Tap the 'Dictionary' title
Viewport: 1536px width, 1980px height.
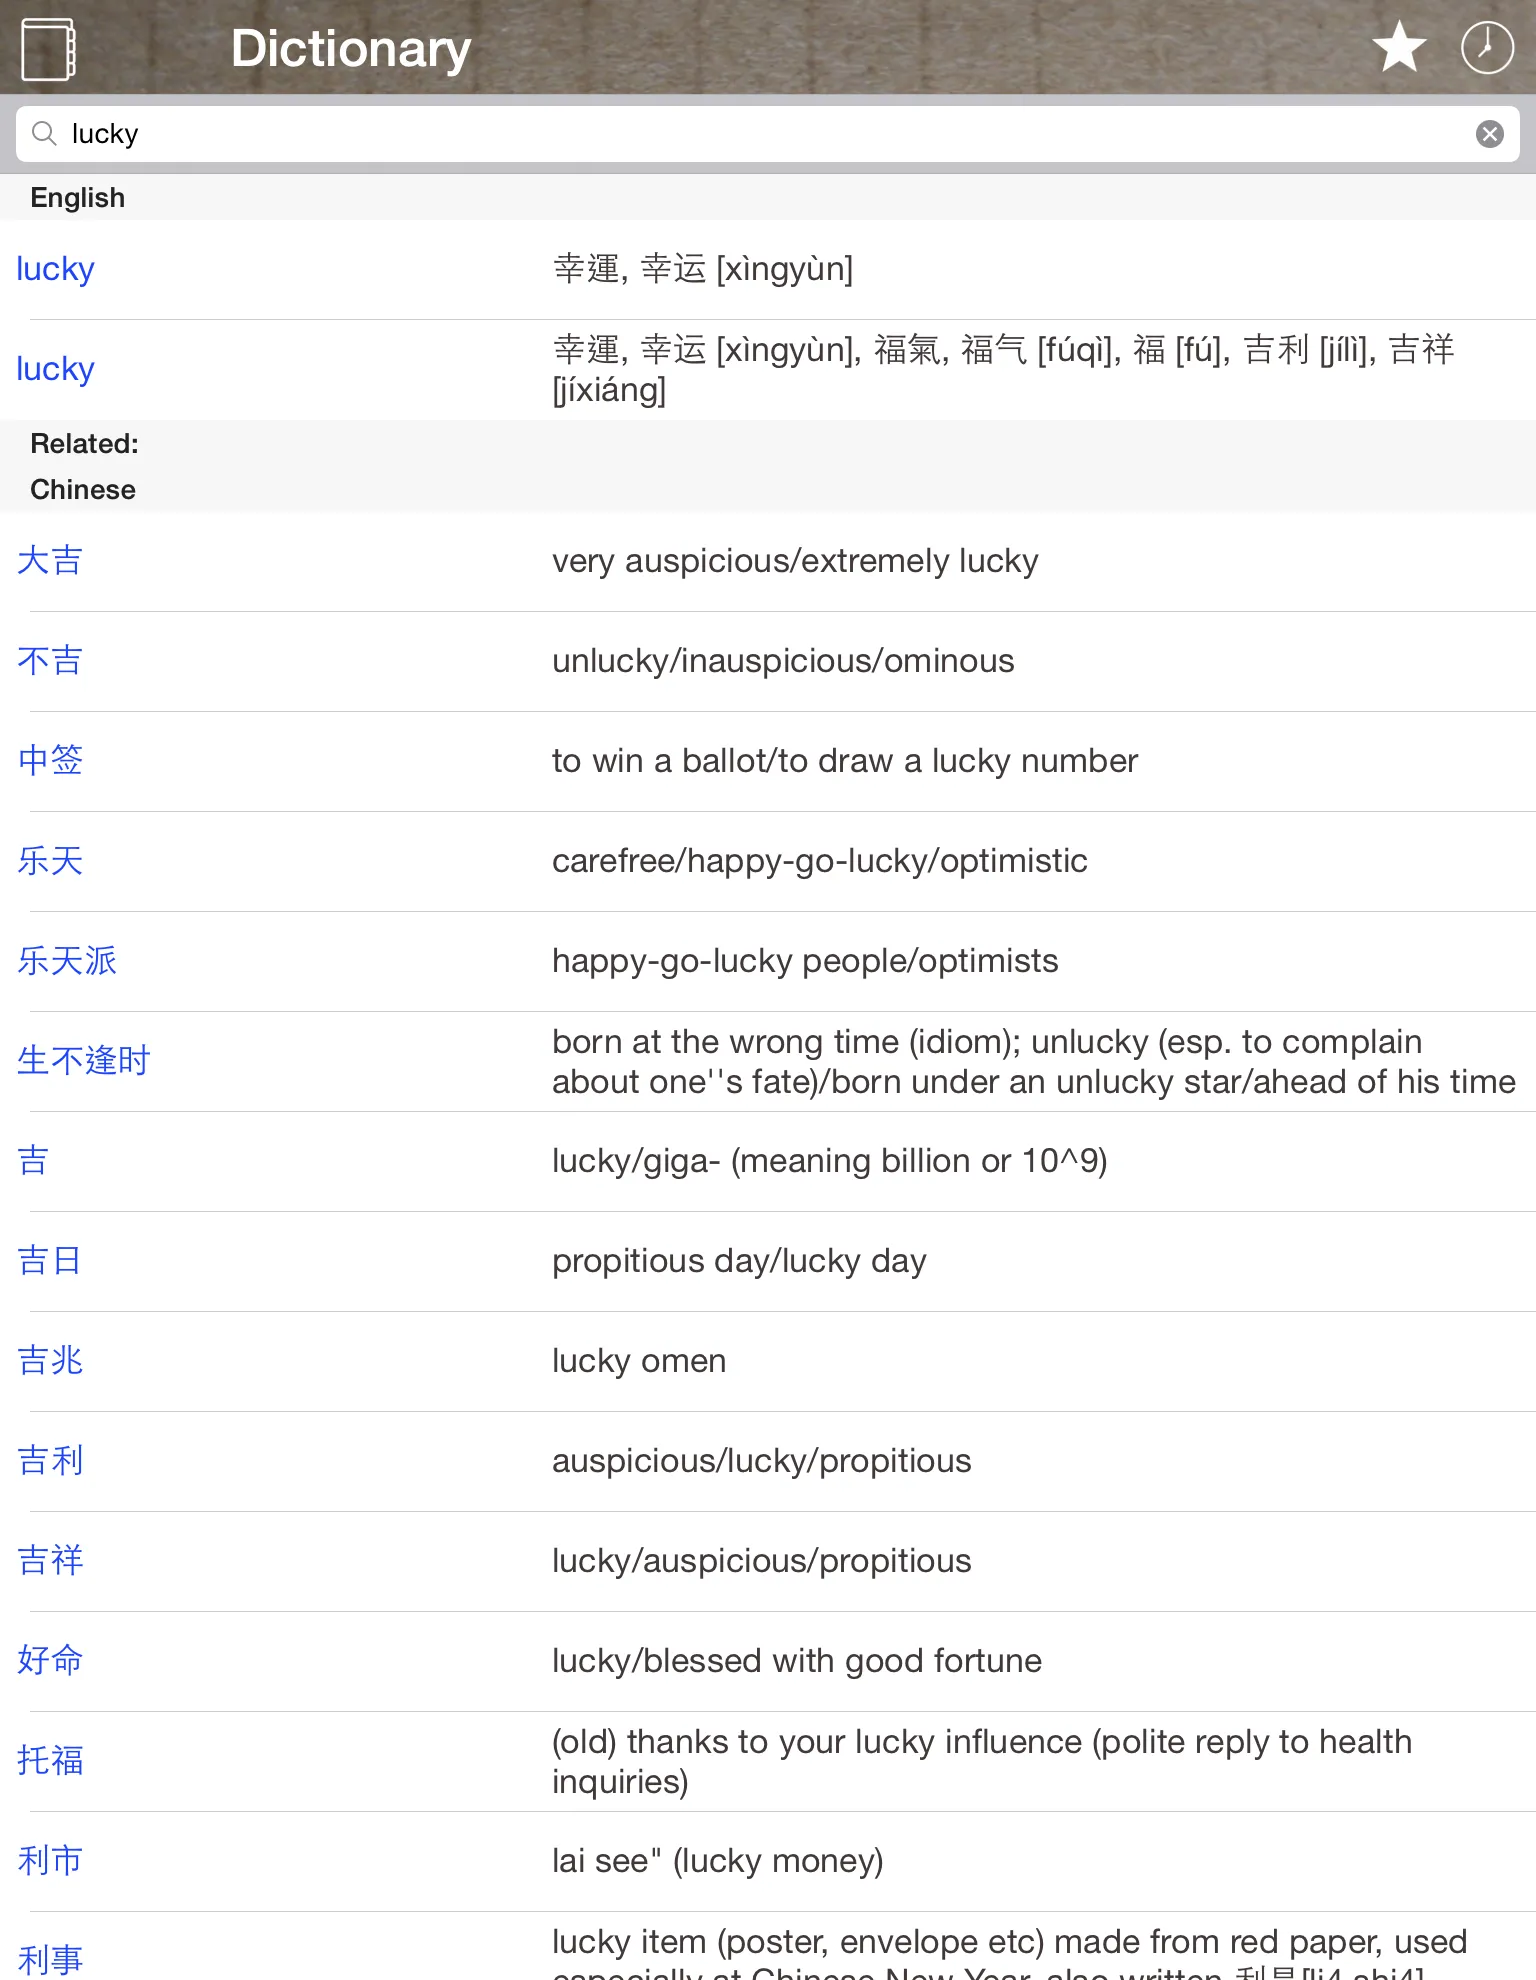[351, 48]
